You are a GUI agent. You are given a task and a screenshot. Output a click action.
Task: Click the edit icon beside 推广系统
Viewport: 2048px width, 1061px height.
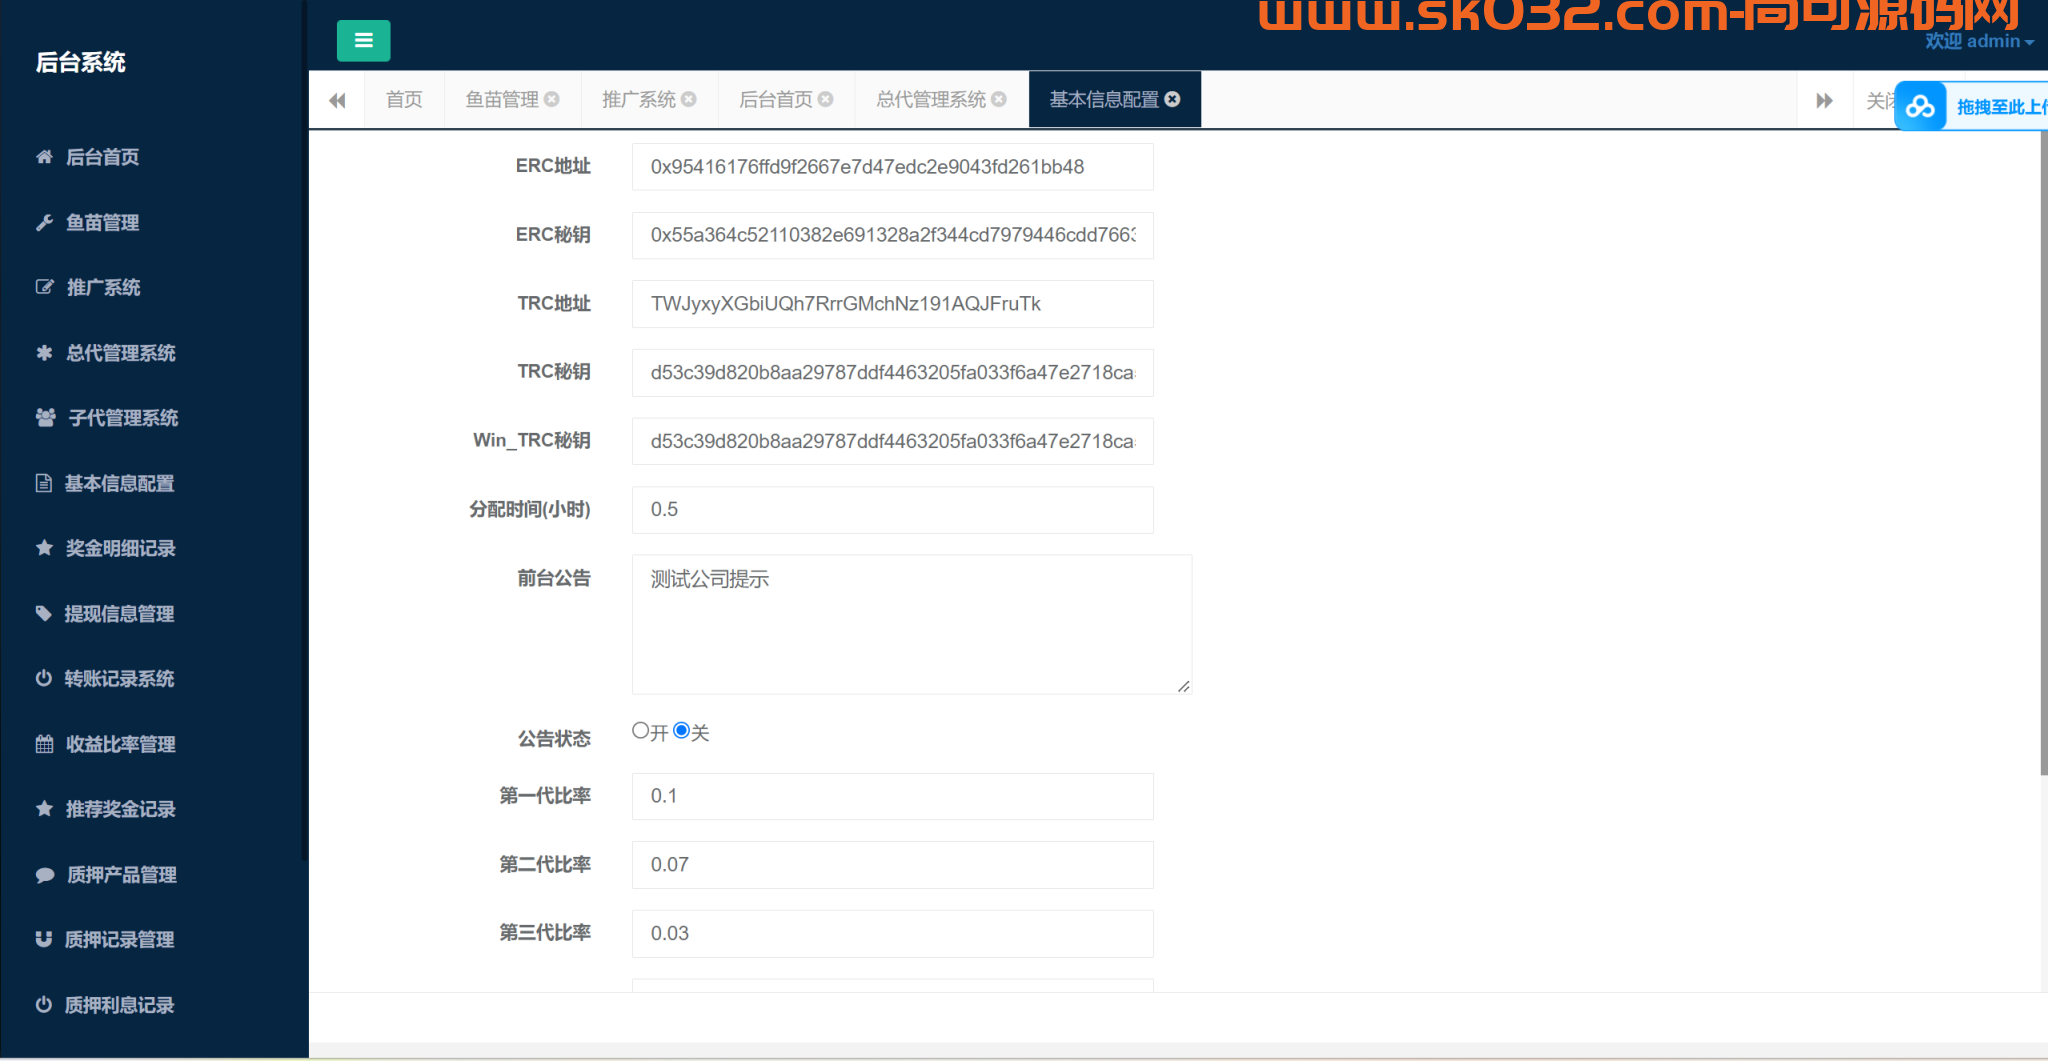(44, 287)
